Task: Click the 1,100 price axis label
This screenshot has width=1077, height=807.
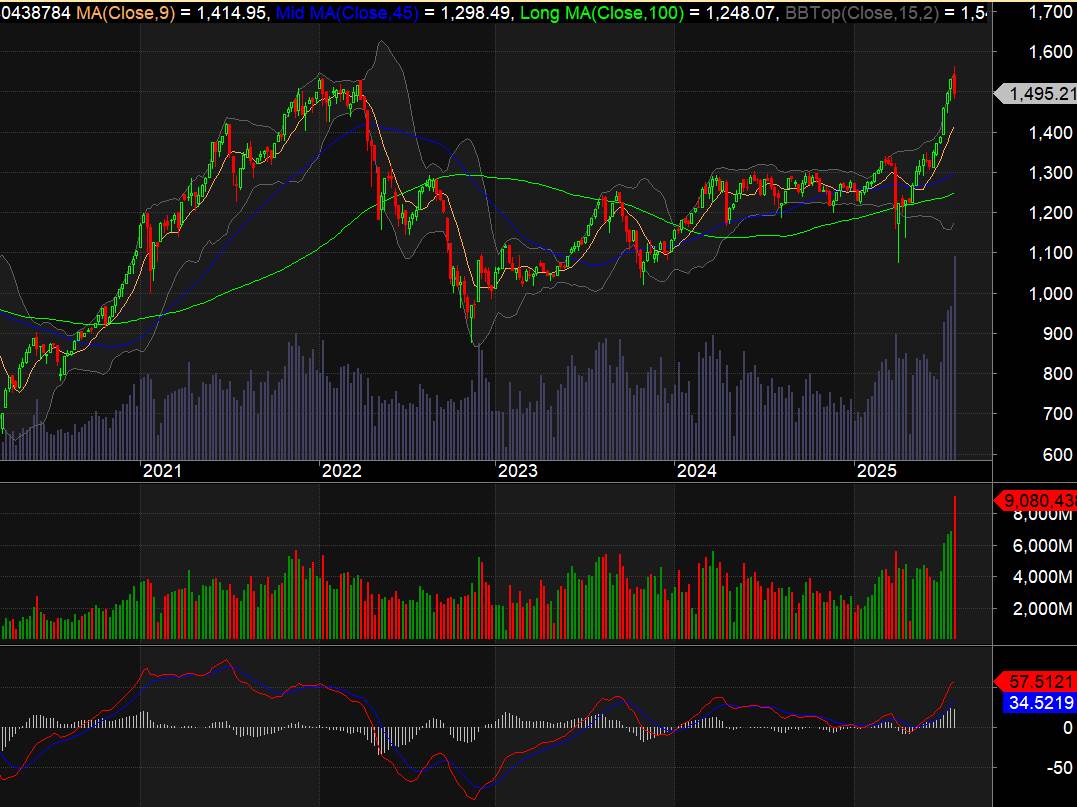Action: point(1050,253)
